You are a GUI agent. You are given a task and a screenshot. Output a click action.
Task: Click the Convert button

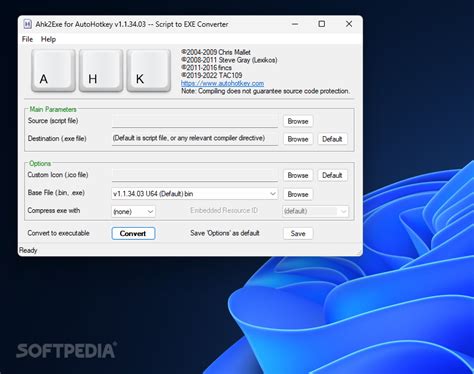[x=133, y=233]
